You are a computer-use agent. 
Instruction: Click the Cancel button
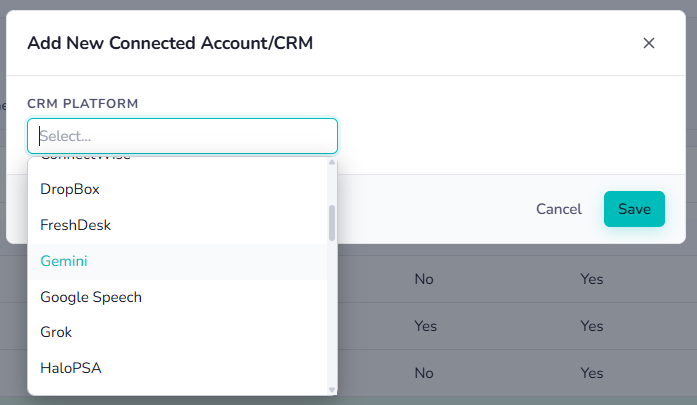tap(559, 209)
